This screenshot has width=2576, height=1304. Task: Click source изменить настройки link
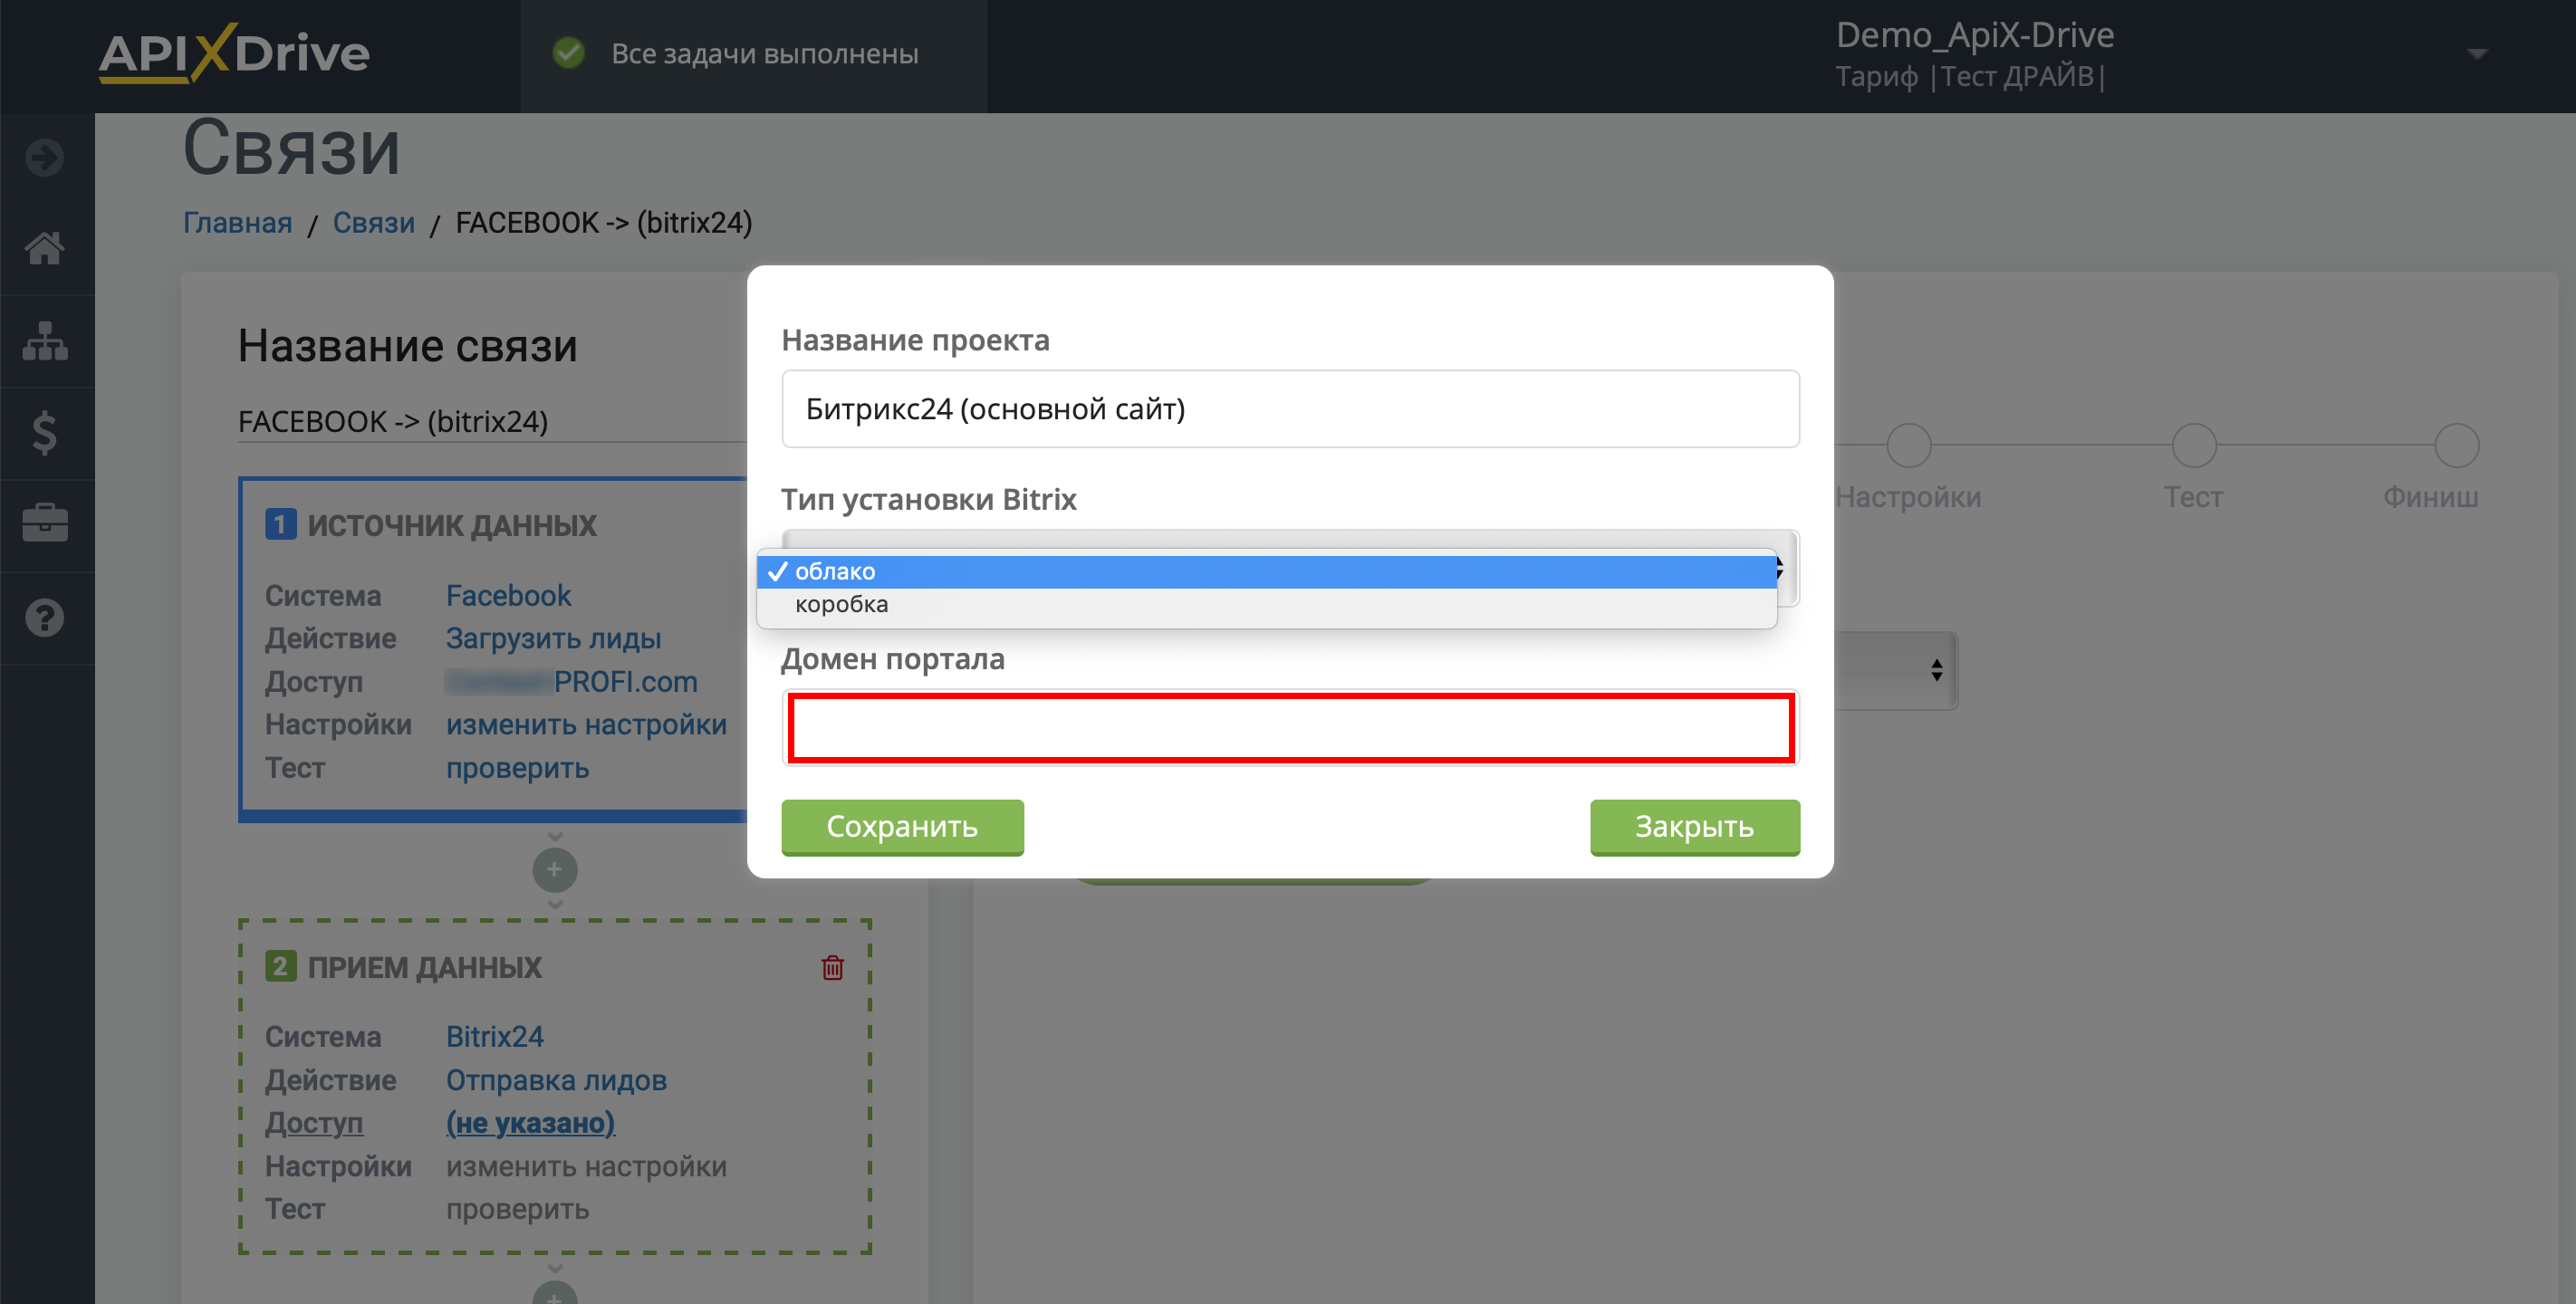[x=586, y=724]
